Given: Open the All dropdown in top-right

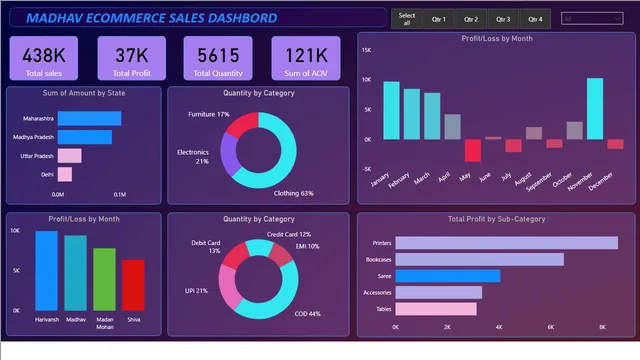Looking at the screenshot, I should pyautogui.click(x=592, y=19).
